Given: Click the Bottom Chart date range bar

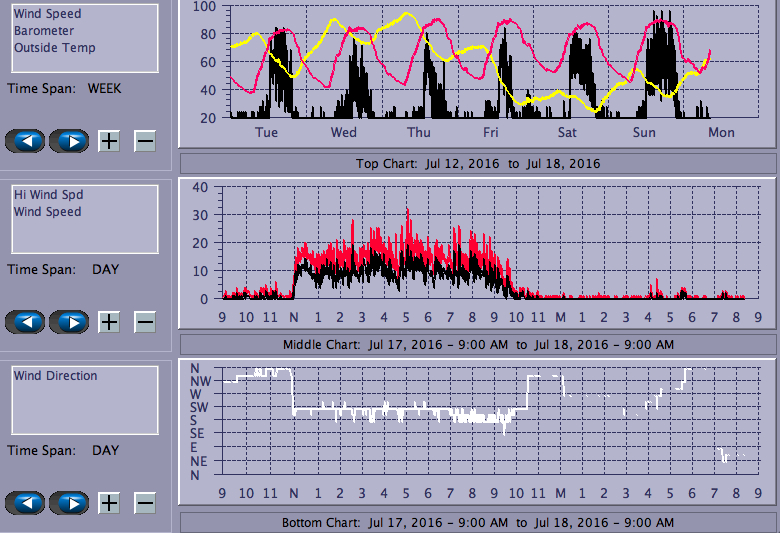Looking at the screenshot, I should pyautogui.click(x=478, y=523).
